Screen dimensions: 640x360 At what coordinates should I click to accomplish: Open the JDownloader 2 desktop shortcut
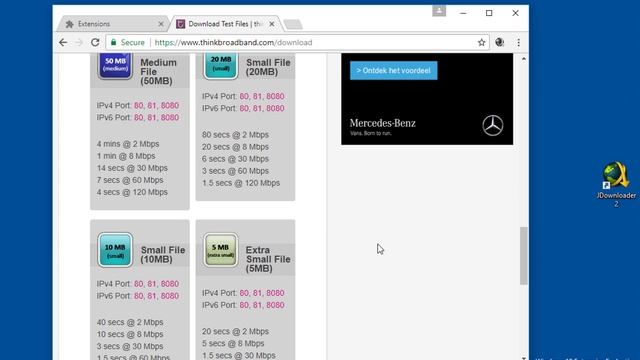616,184
